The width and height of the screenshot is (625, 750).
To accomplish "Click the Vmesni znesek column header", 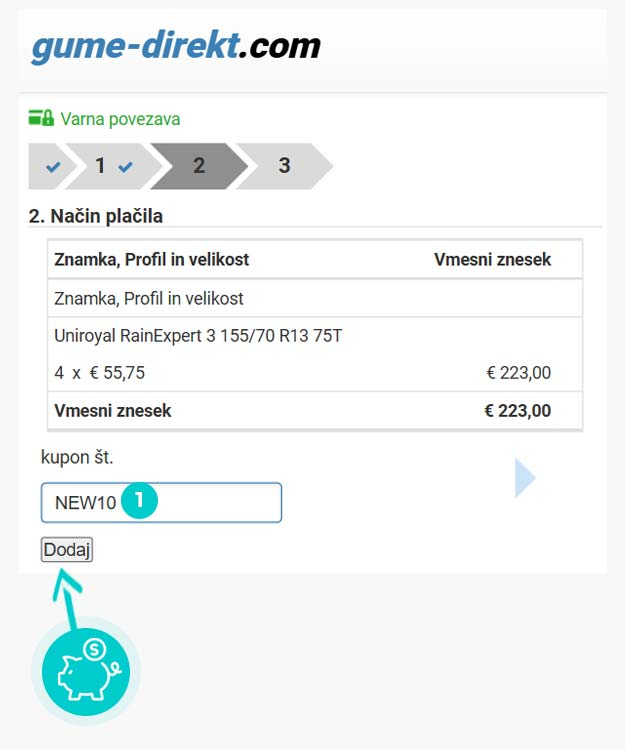I will click(x=492, y=260).
